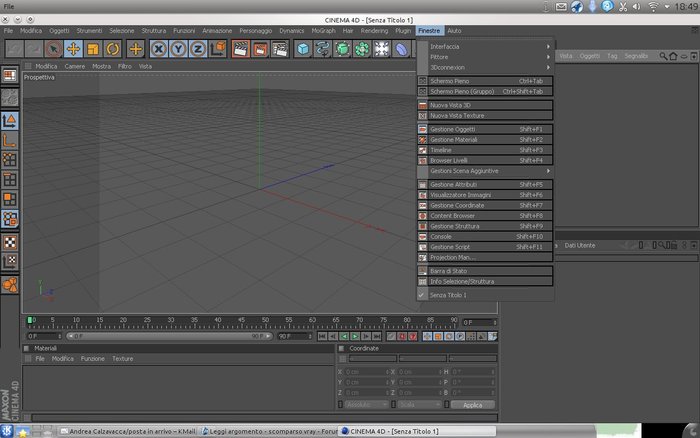Click the orange bottom icon on left palette

click(9, 284)
